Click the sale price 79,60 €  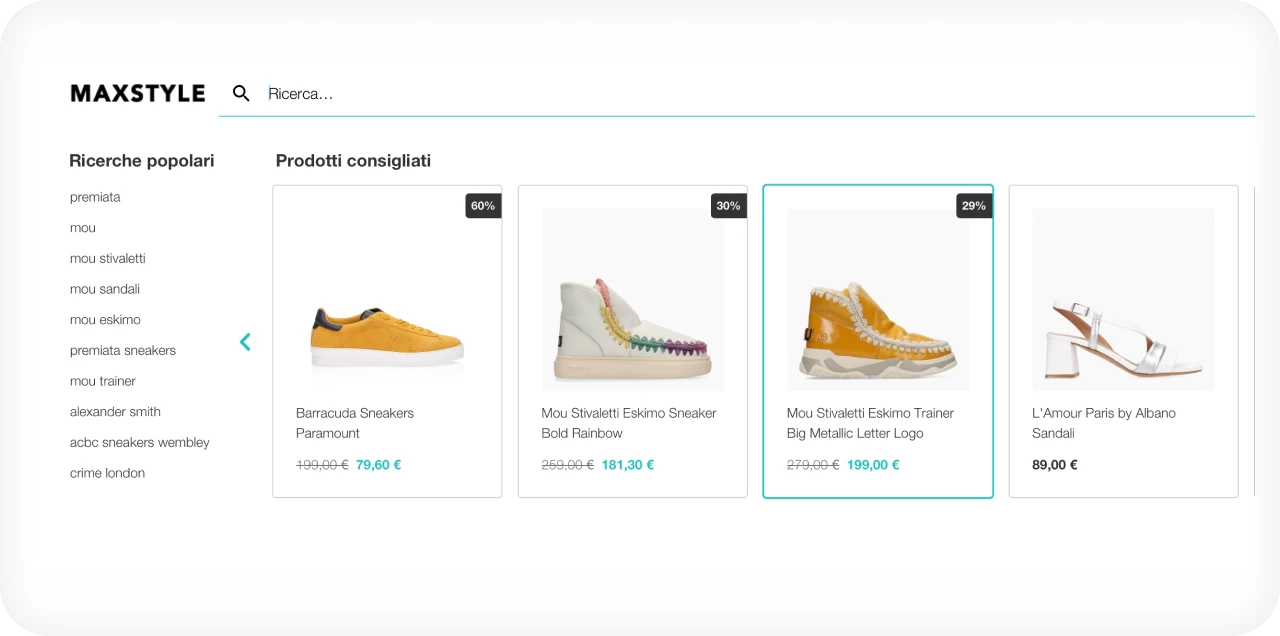378,465
